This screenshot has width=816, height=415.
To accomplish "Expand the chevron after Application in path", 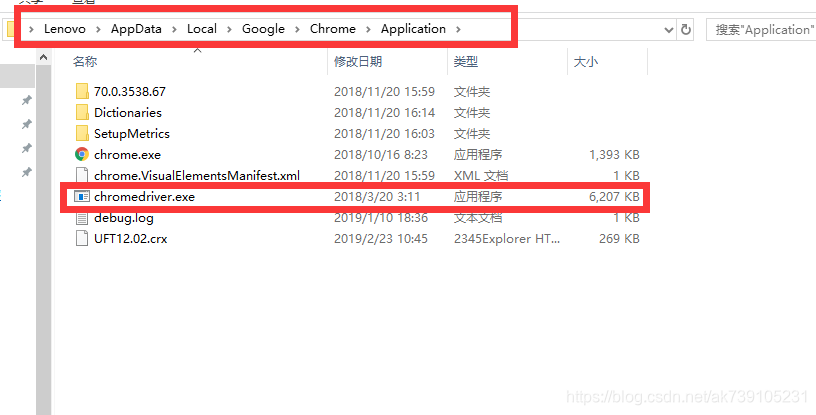I will tap(458, 30).
